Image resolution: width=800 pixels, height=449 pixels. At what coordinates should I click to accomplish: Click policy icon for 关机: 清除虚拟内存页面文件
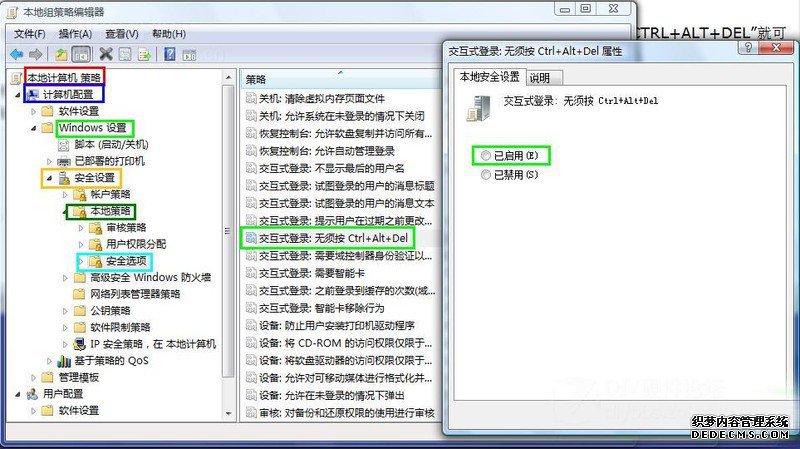pos(251,98)
